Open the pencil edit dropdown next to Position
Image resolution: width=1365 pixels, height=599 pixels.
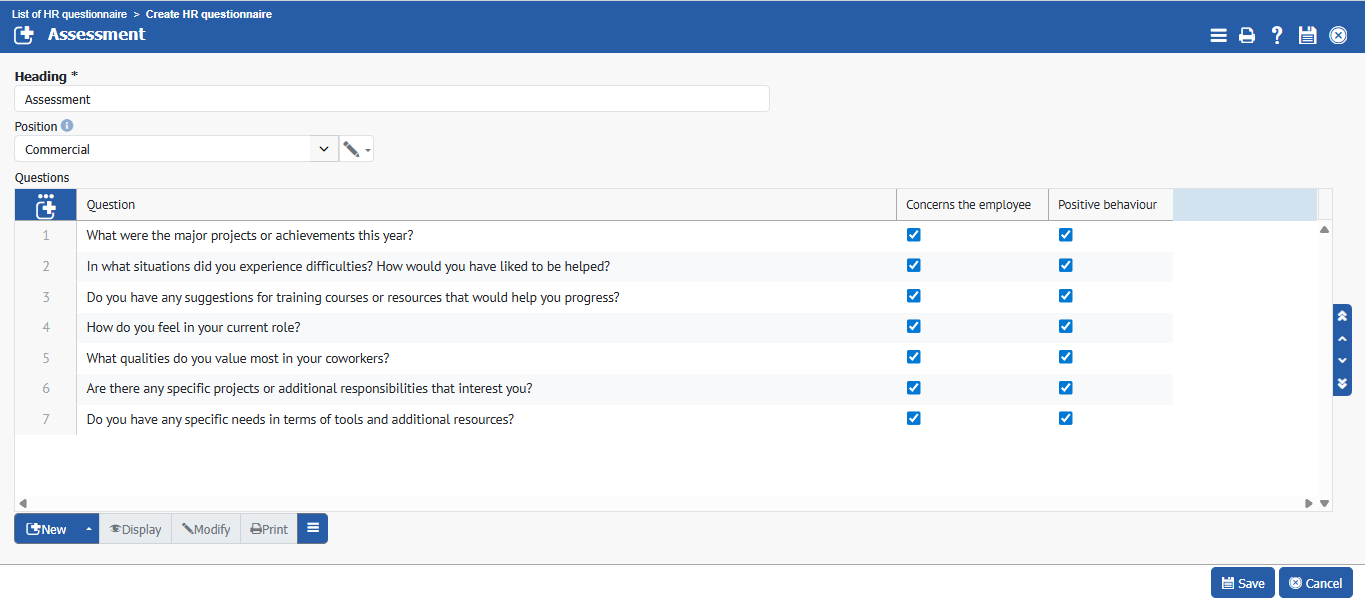click(356, 149)
